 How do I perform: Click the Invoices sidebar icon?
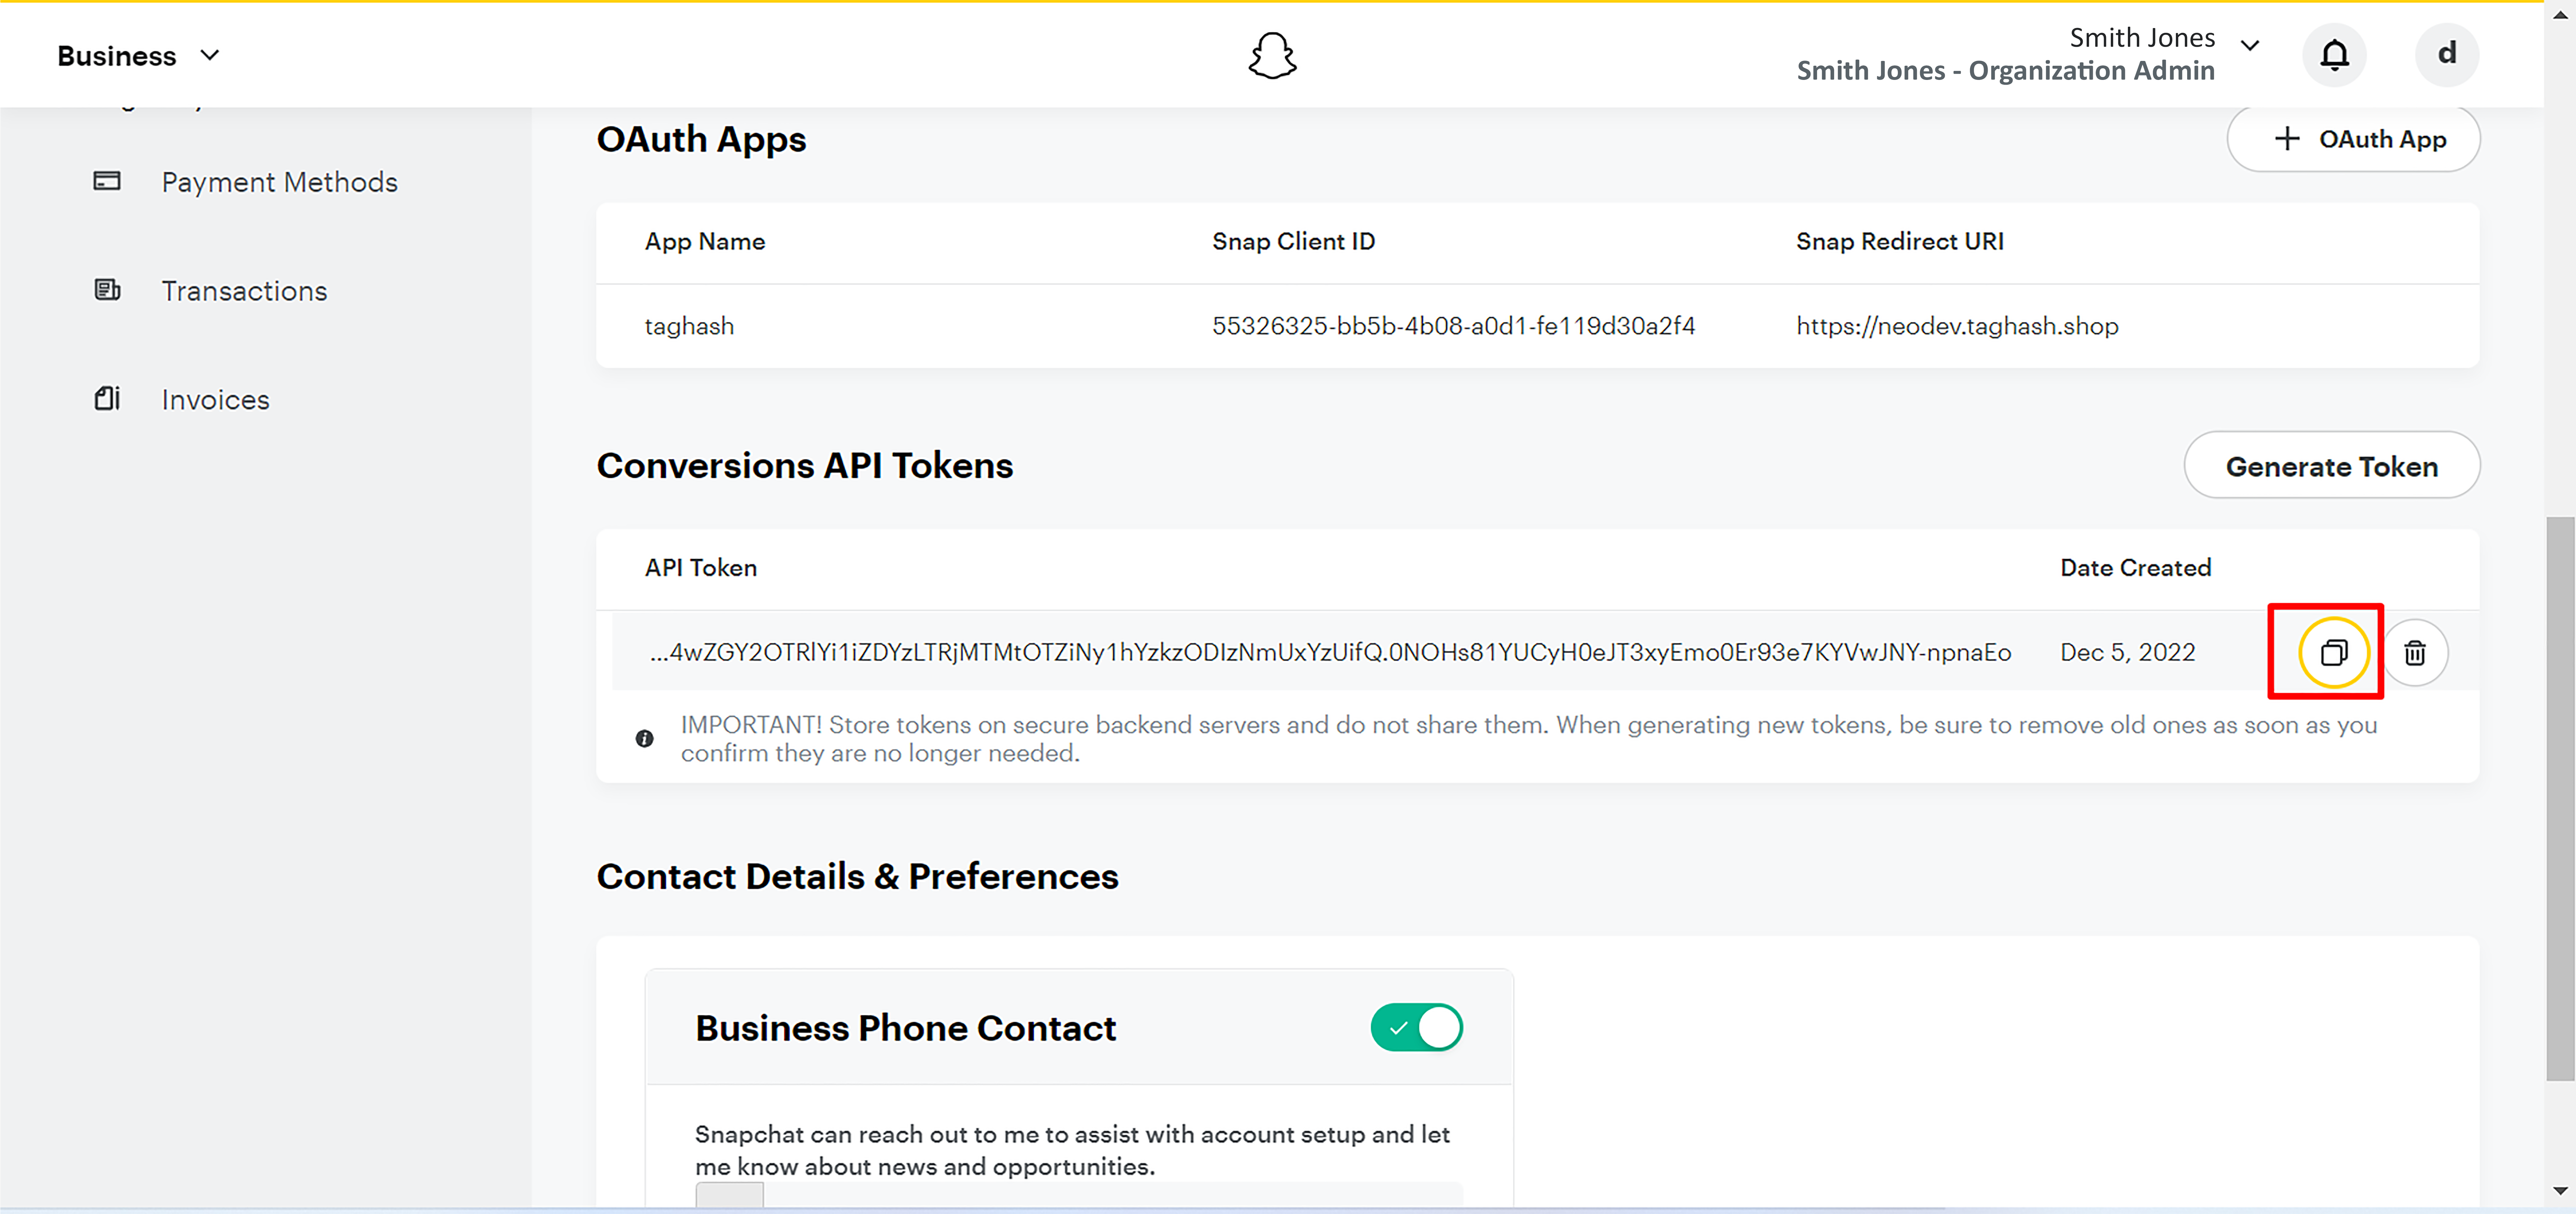click(x=107, y=399)
